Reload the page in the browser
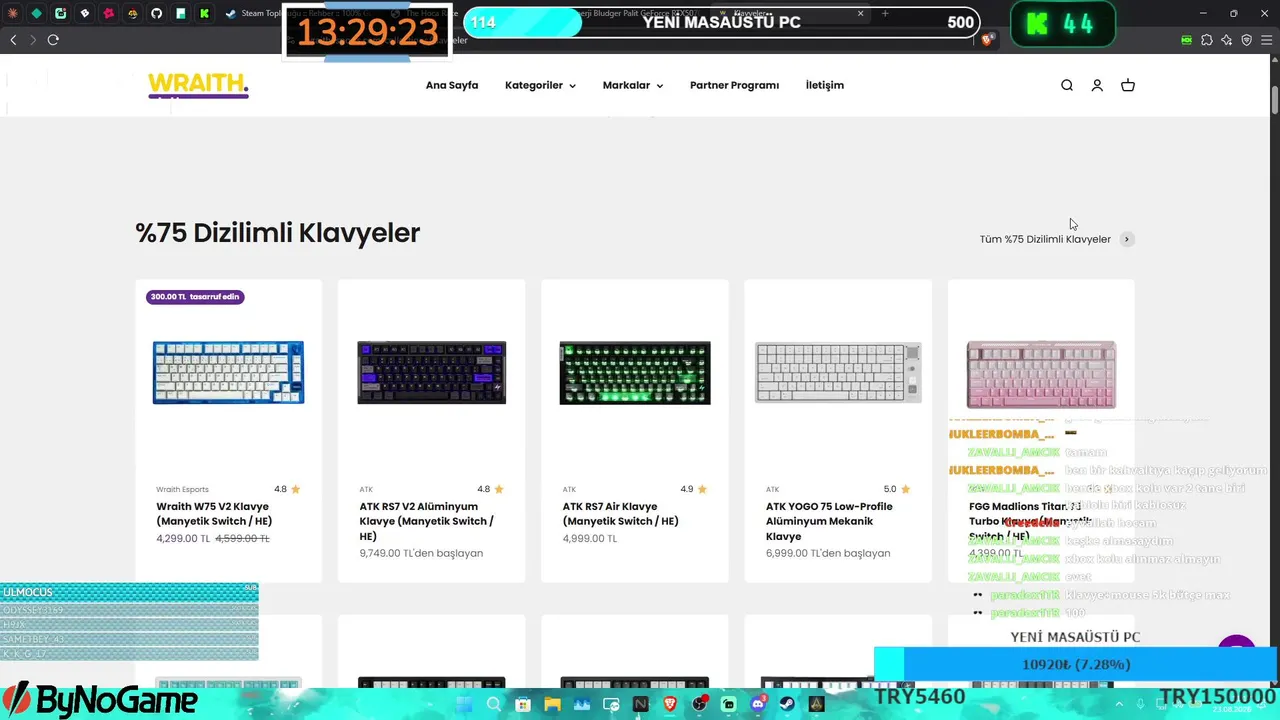Screen dimensions: 1280x720 pos(53,40)
